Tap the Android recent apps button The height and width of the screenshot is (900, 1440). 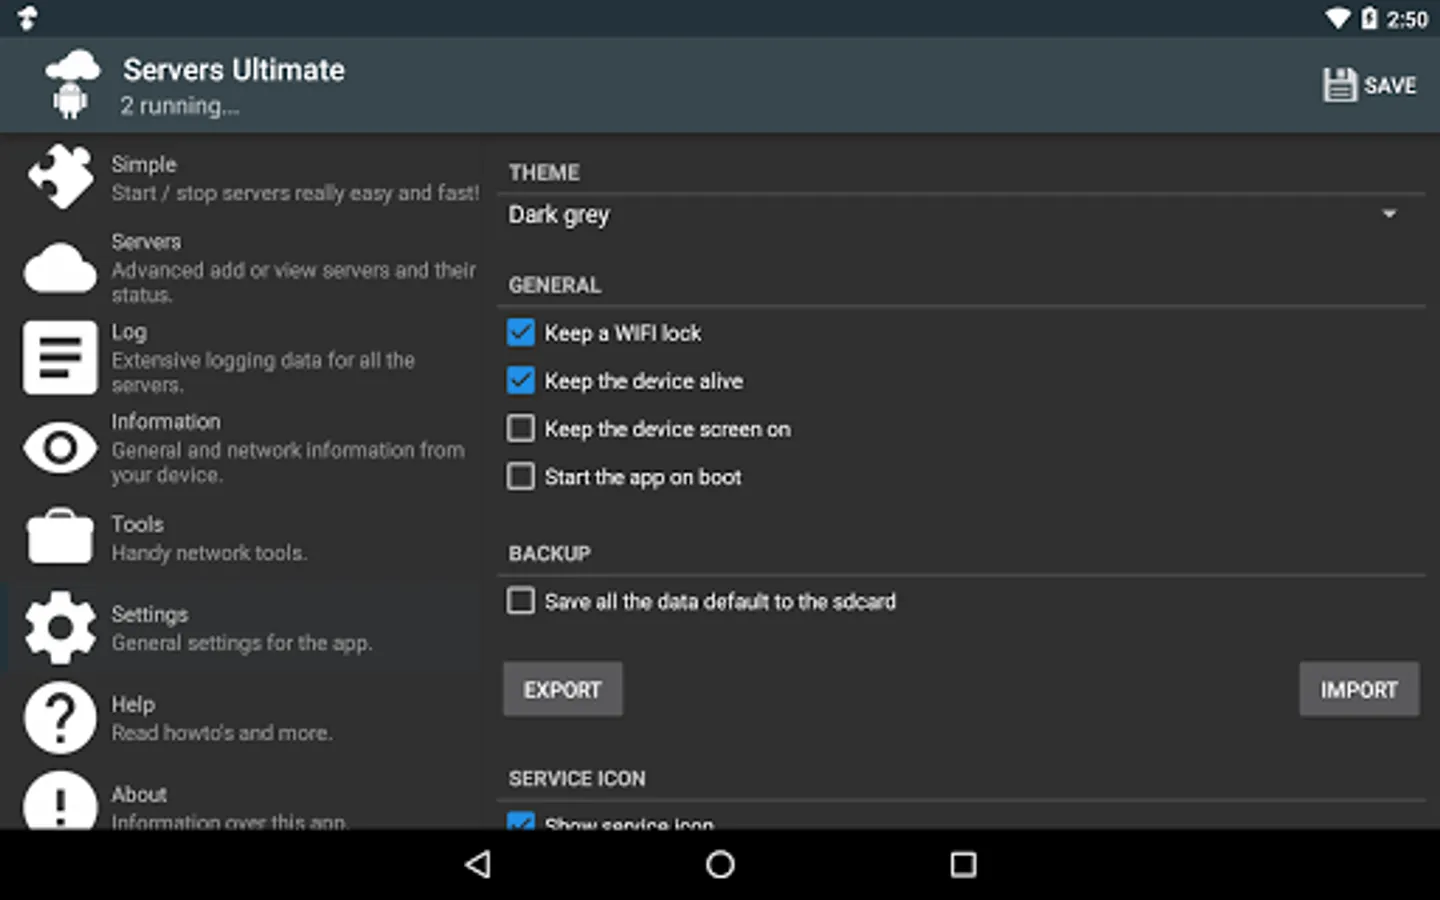[963, 864]
